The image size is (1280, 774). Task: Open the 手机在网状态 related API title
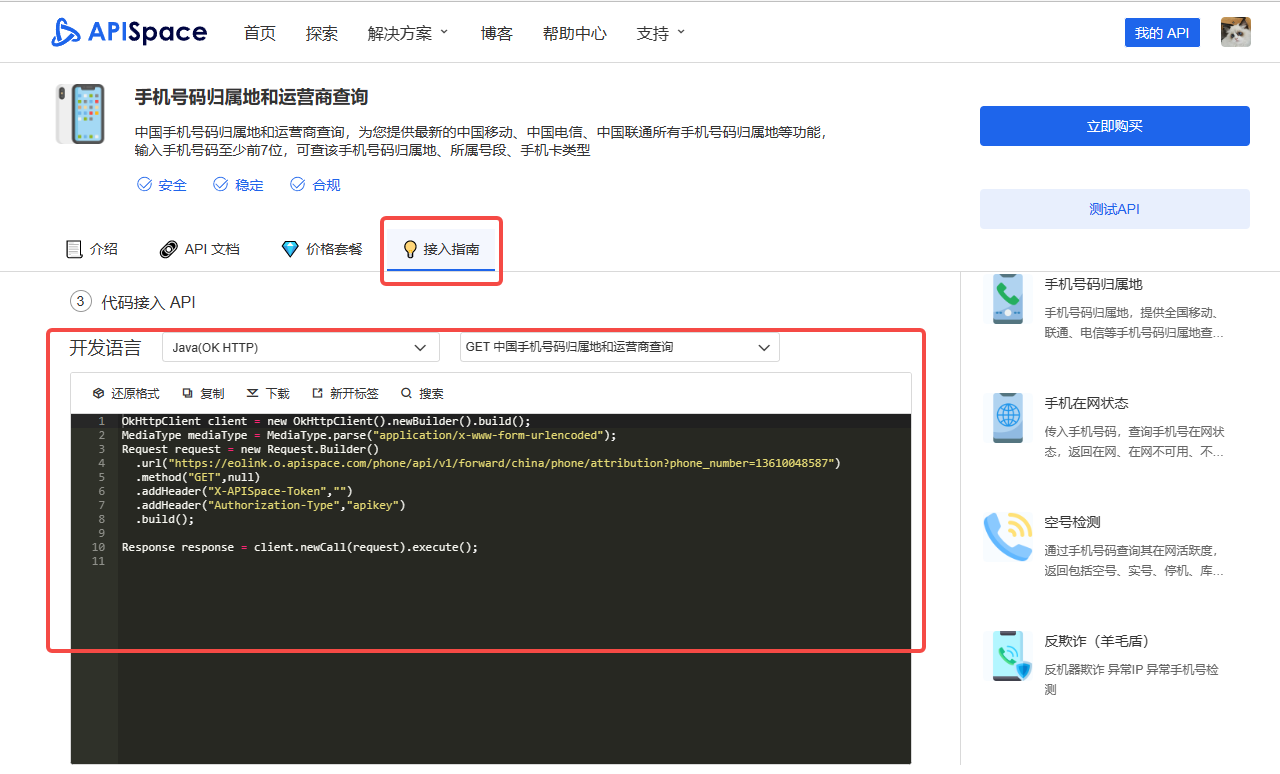pyautogui.click(x=1086, y=403)
